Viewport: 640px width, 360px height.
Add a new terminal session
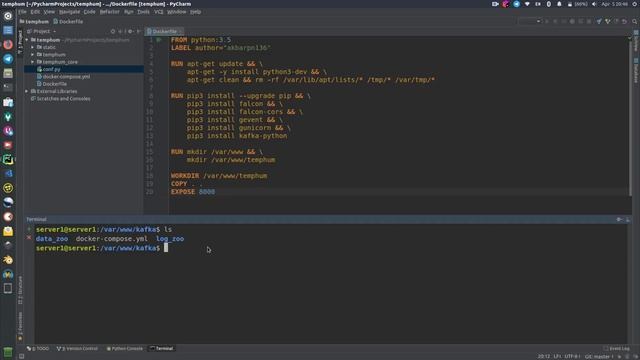coord(29,229)
